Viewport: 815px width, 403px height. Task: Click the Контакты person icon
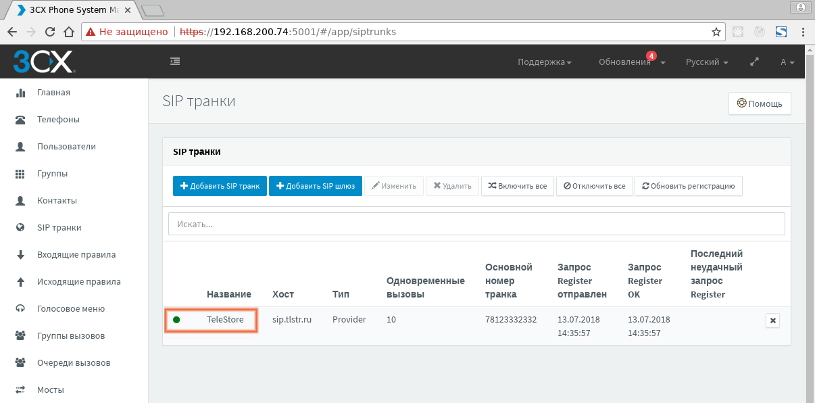[20, 201]
